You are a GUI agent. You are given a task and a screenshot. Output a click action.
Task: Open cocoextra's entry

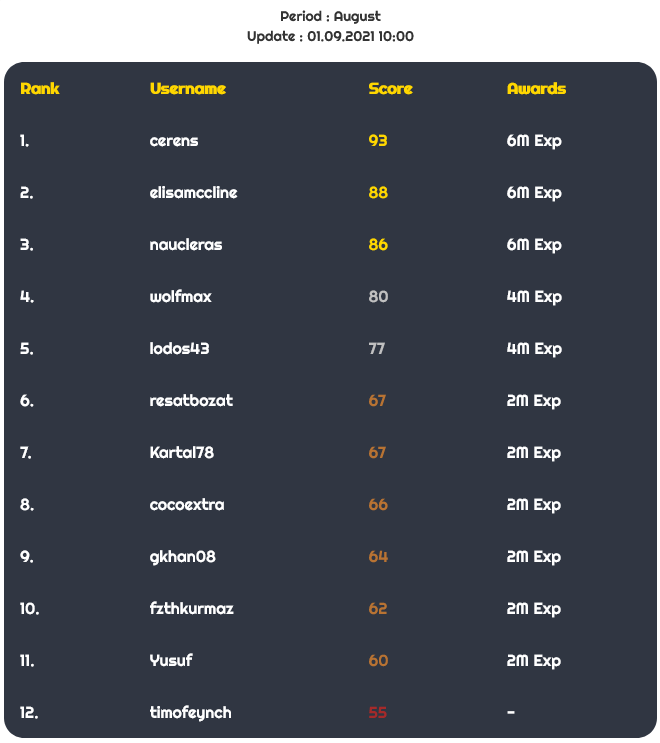[x=187, y=505]
